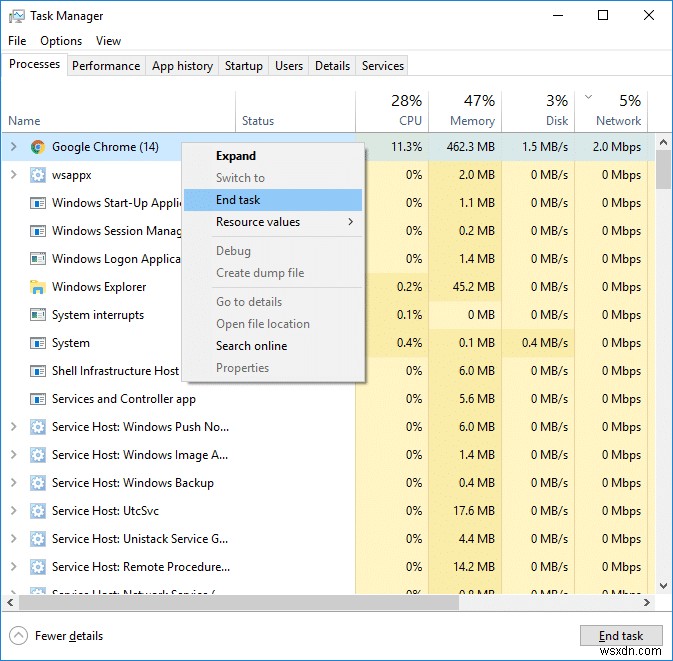Image resolution: width=673 pixels, height=661 pixels.
Task: Expand Service Host: Remote Procedure row
Action: (x=14, y=567)
